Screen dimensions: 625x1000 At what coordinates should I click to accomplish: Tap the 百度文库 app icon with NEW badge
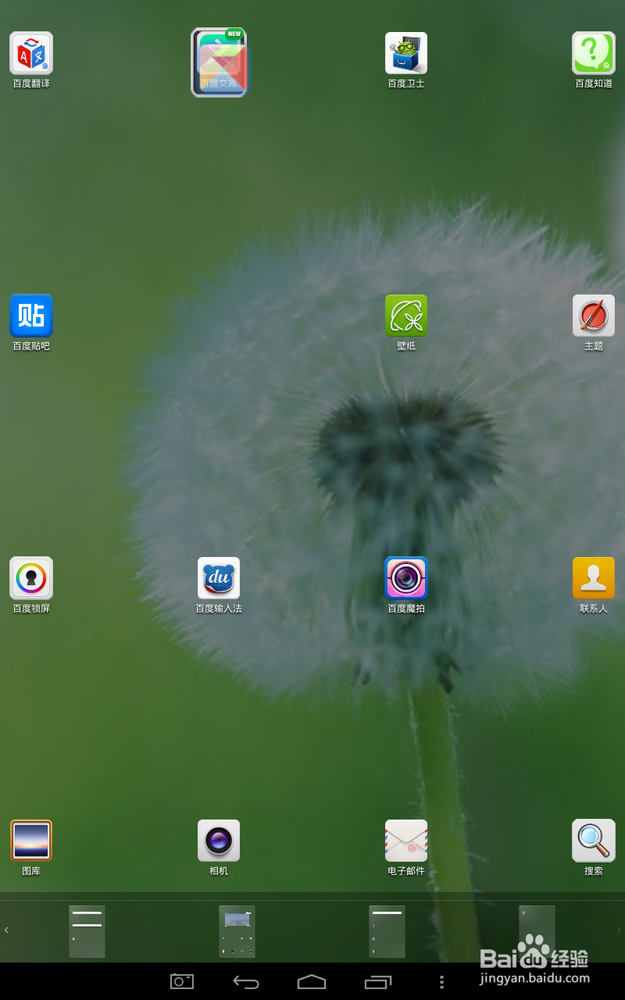pyautogui.click(x=219, y=62)
